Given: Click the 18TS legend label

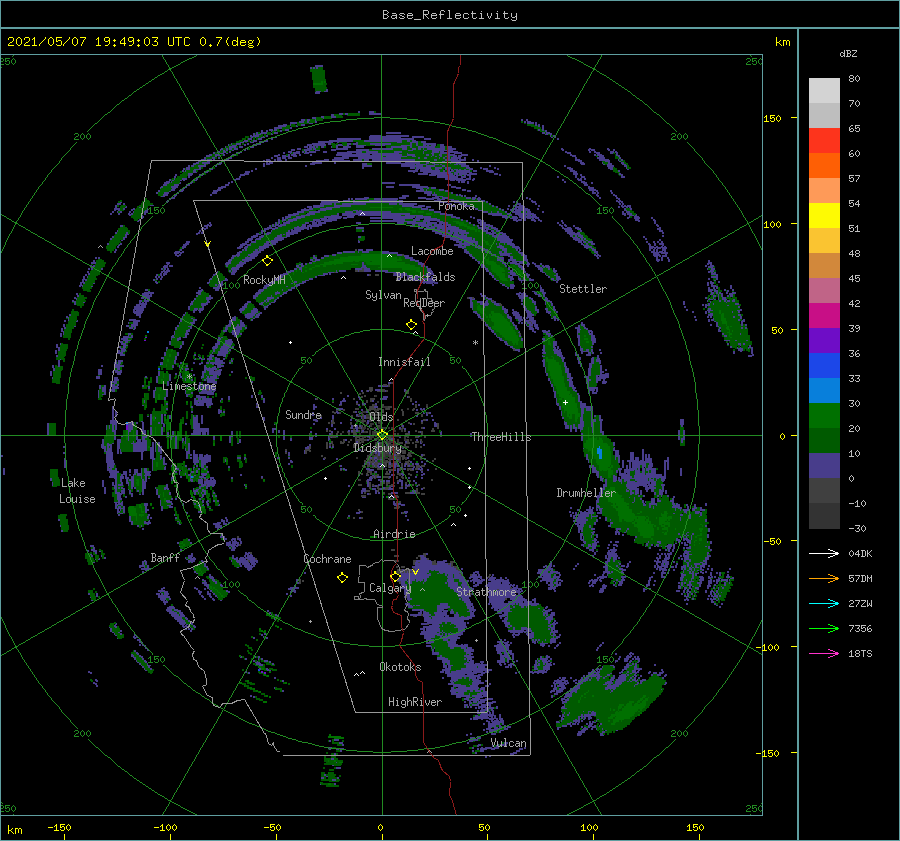Looking at the screenshot, I should pyautogui.click(x=860, y=653).
